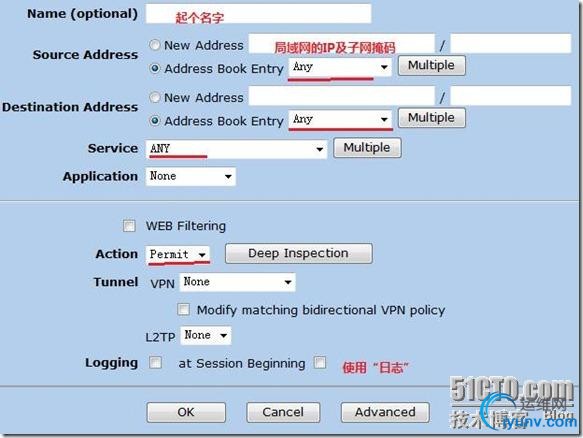Open the Application None dropdown
The width and height of the screenshot is (583, 438).
click(x=190, y=176)
